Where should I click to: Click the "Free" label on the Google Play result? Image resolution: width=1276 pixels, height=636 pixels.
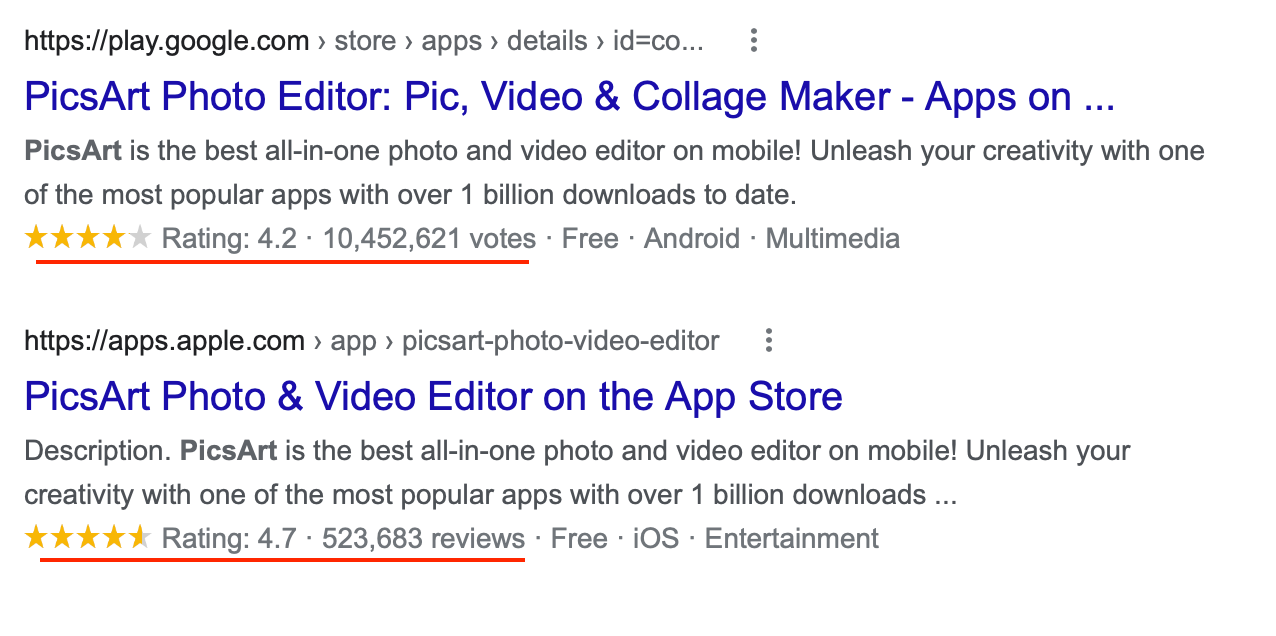(590, 239)
